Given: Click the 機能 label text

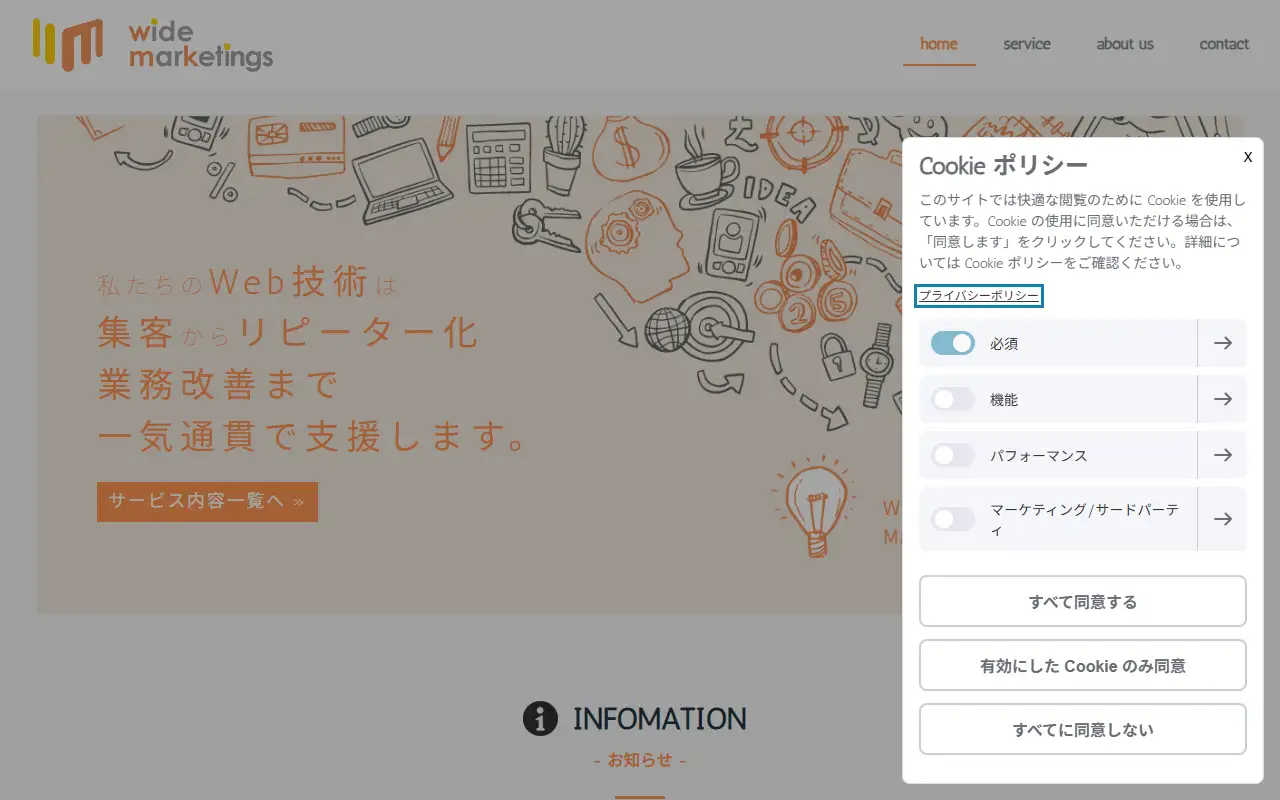Looking at the screenshot, I should [1004, 399].
